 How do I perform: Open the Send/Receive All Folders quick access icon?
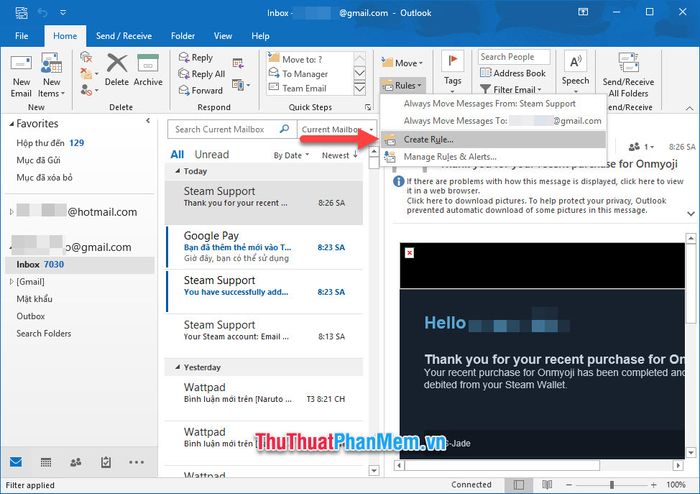21,12
